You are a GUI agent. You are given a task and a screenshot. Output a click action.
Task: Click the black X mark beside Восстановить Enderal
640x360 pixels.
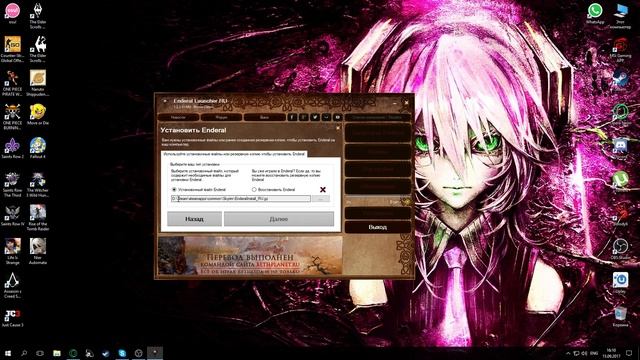tap(323, 189)
